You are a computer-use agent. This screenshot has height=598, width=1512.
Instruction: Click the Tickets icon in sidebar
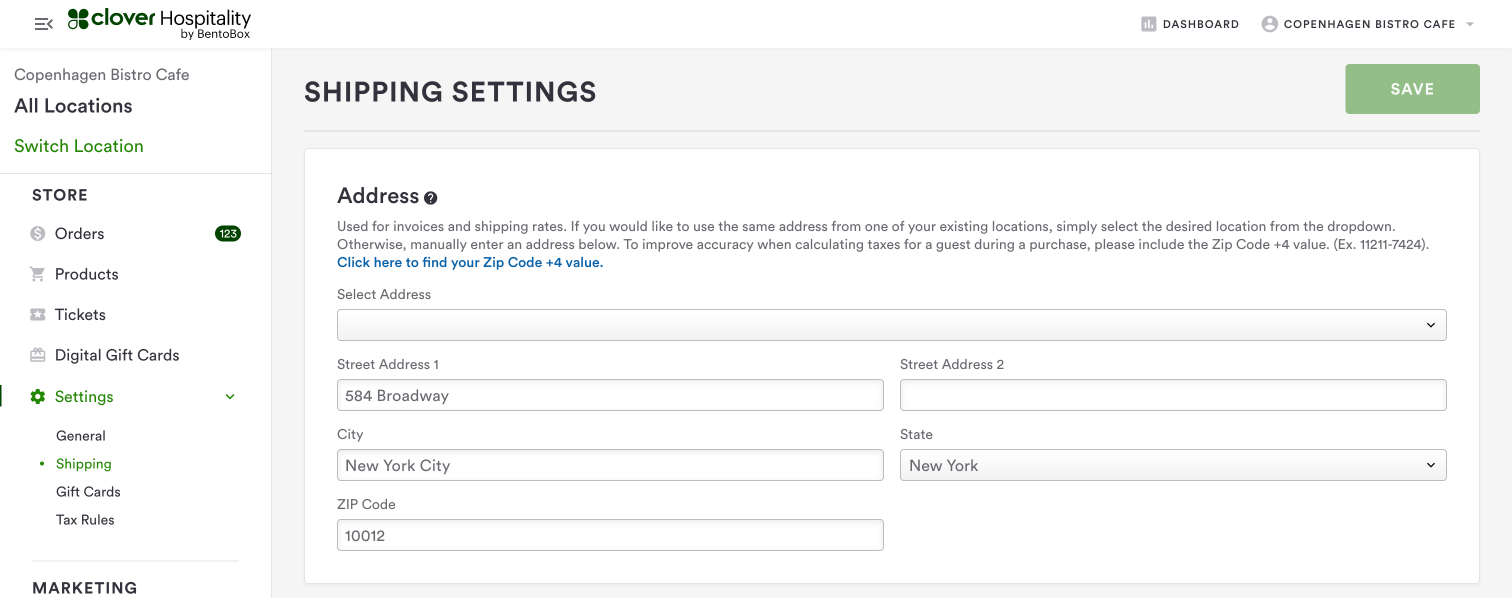(38, 315)
